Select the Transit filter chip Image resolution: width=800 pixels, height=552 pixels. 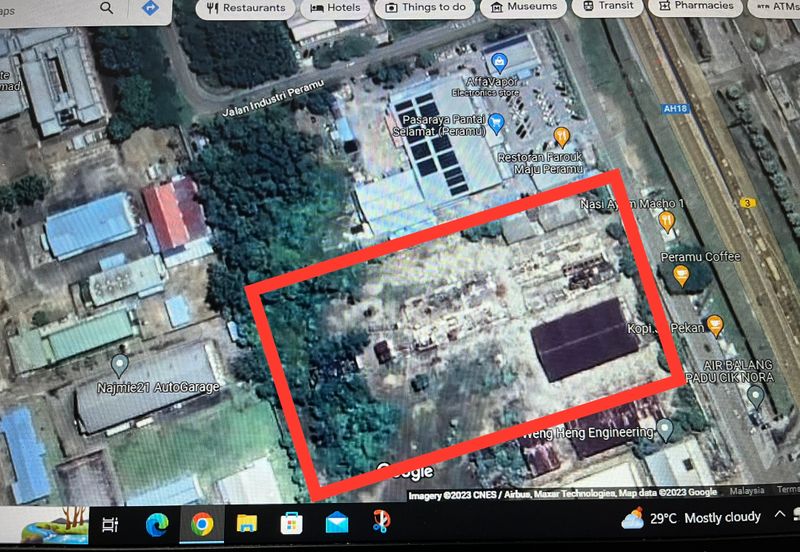[608, 6]
